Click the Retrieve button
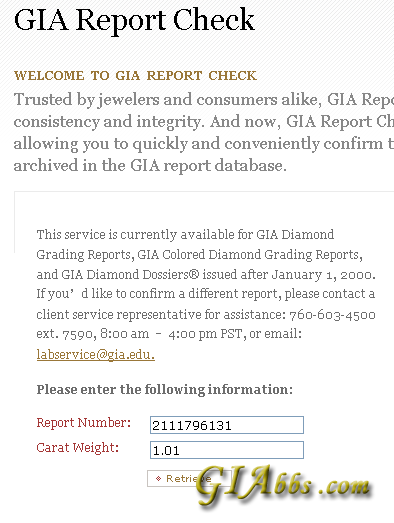Screen dimensions: 394x523 click(189, 479)
